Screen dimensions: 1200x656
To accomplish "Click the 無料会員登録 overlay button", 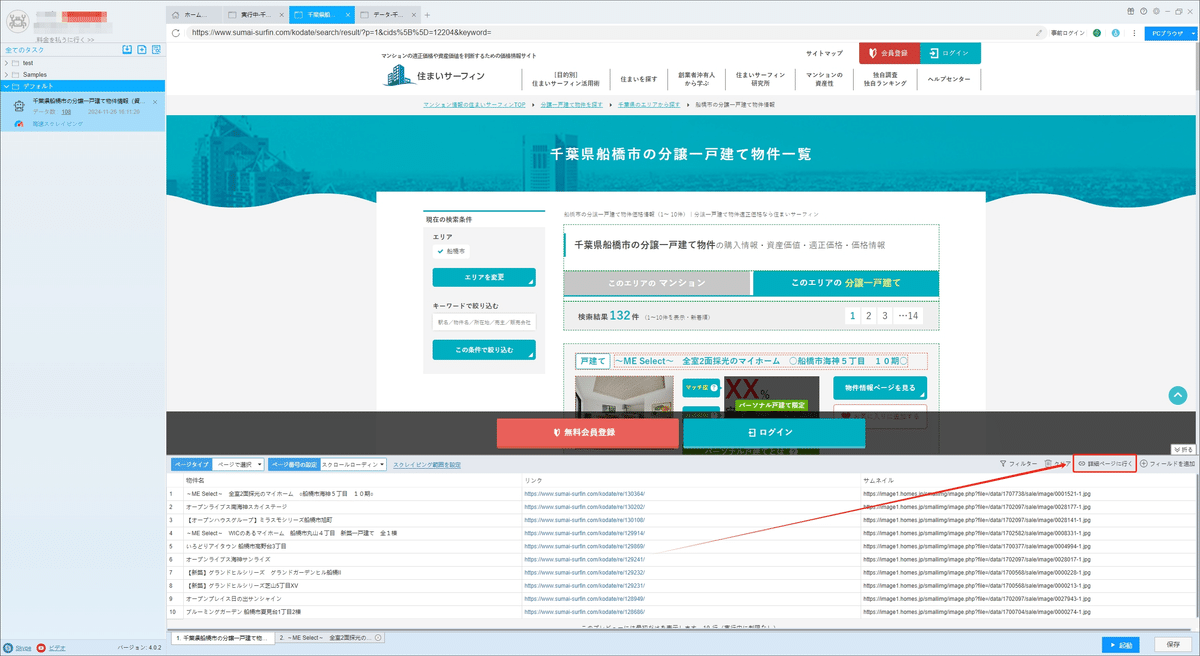I will 588,432.
